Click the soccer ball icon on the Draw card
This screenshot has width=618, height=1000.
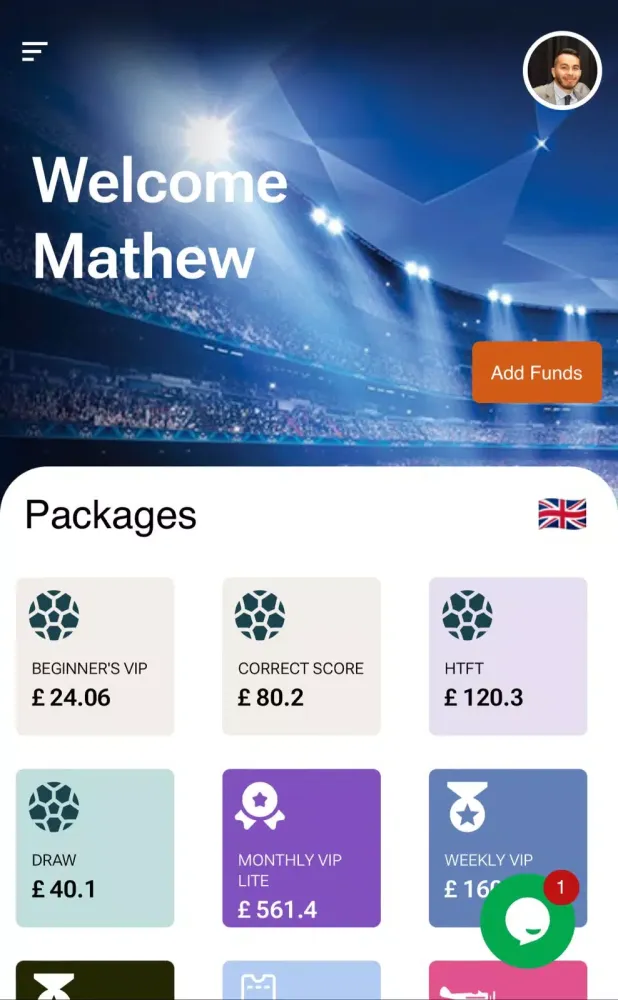pos(53,807)
